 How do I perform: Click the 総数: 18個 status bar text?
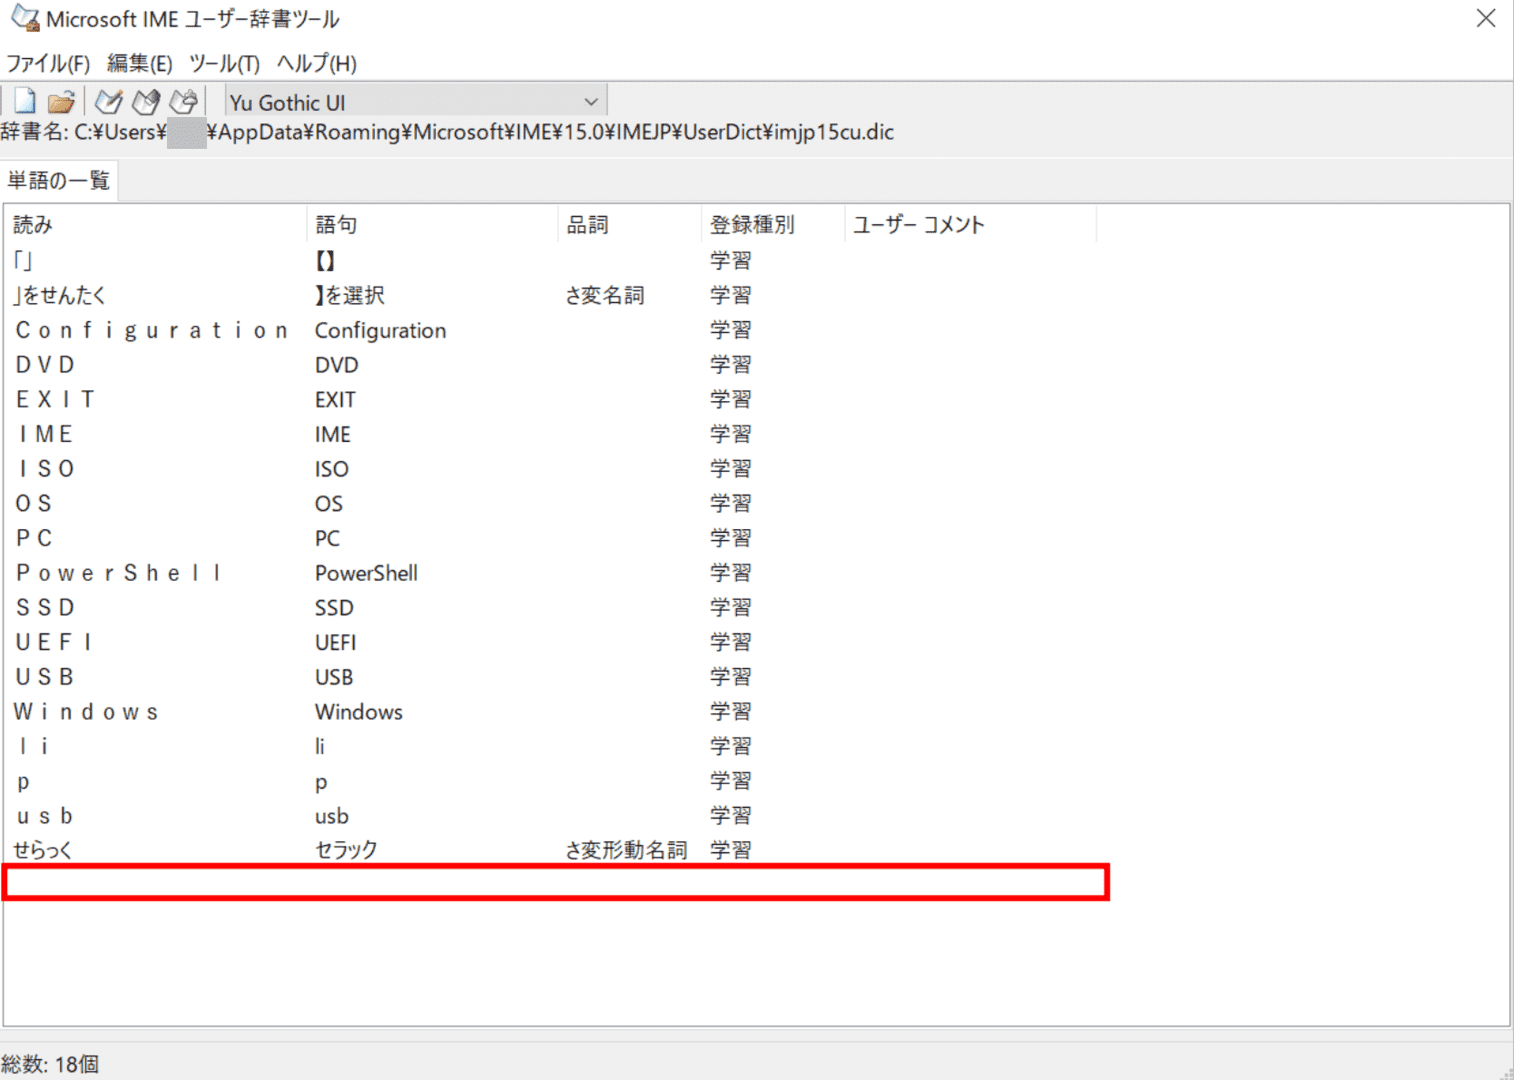pyautogui.click(x=50, y=1064)
